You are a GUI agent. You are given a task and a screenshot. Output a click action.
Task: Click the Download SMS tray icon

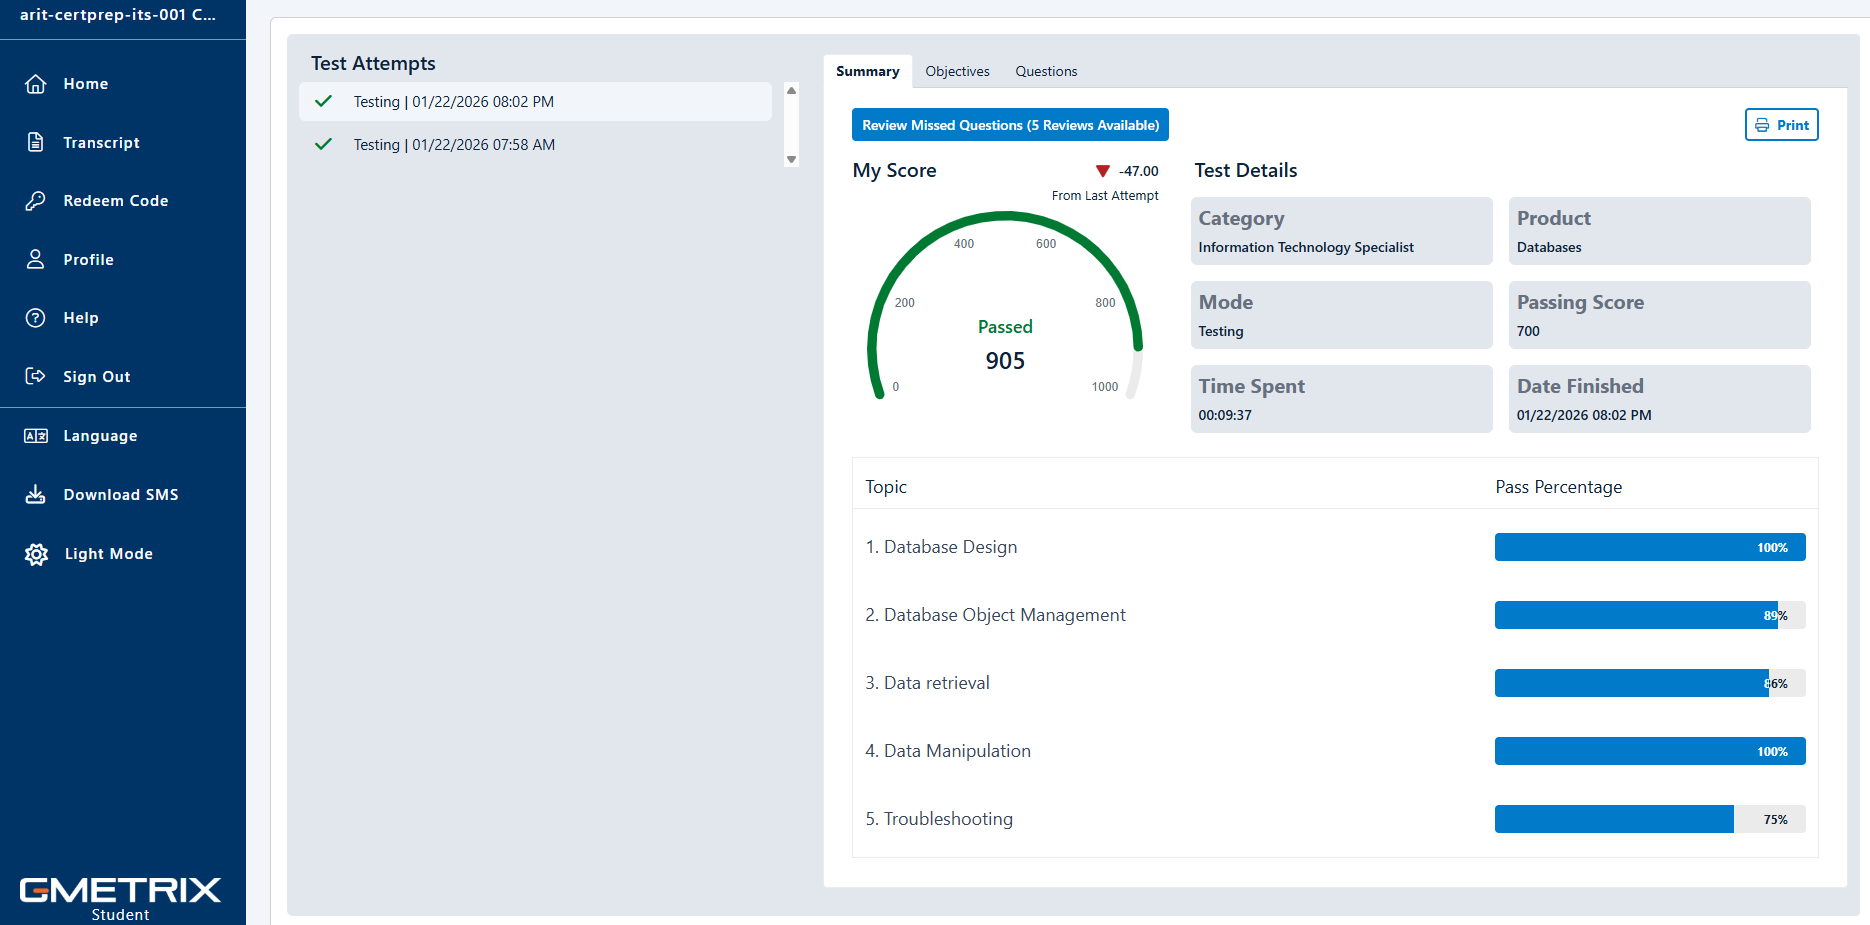pyautogui.click(x=36, y=494)
